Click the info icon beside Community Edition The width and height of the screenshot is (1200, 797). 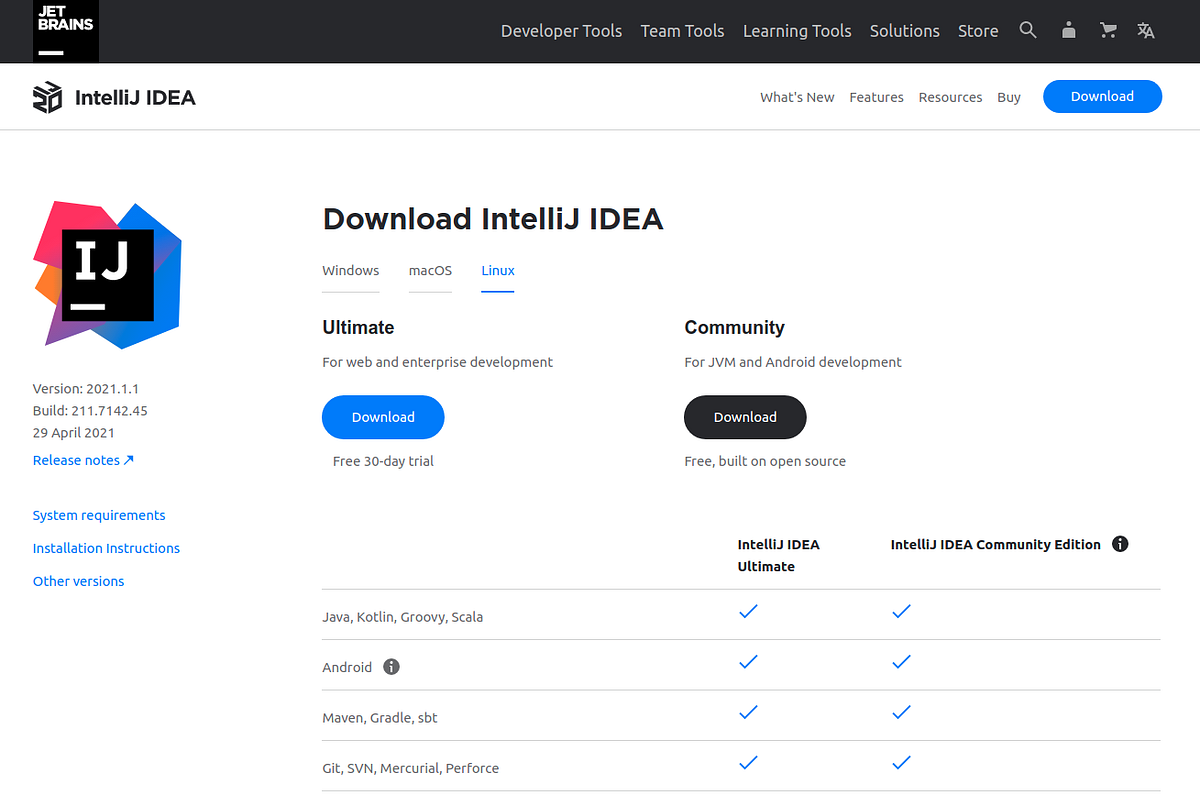pyautogui.click(x=1120, y=544)
